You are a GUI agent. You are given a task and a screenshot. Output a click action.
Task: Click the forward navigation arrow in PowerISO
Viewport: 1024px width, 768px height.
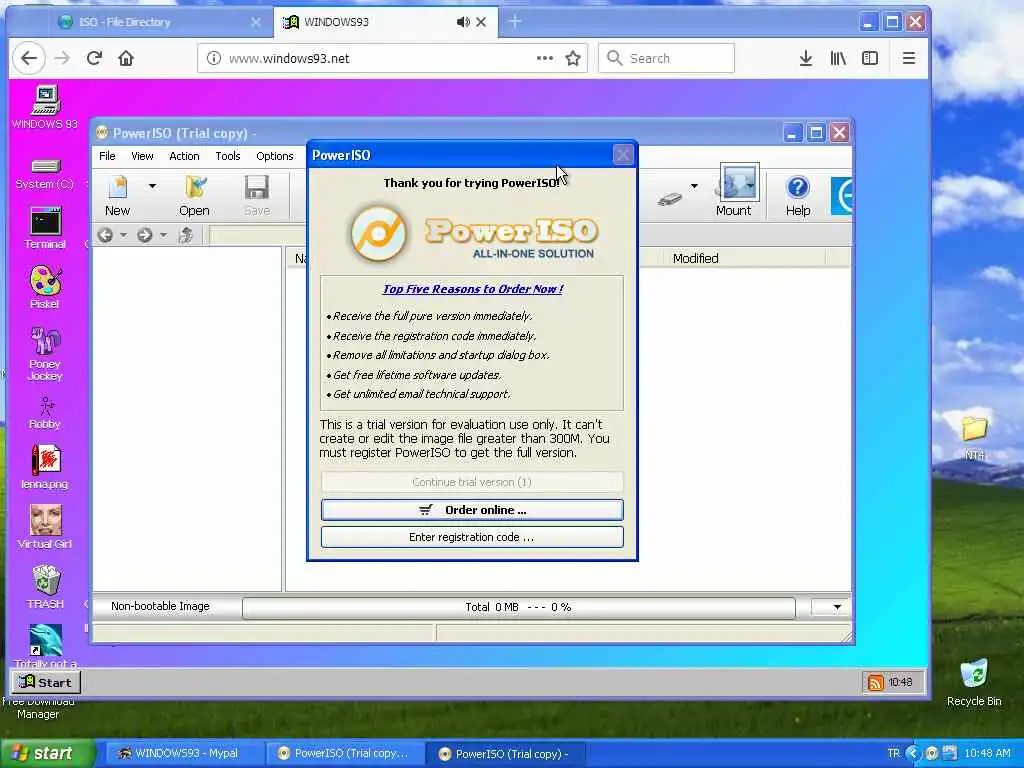pos(144,235)
